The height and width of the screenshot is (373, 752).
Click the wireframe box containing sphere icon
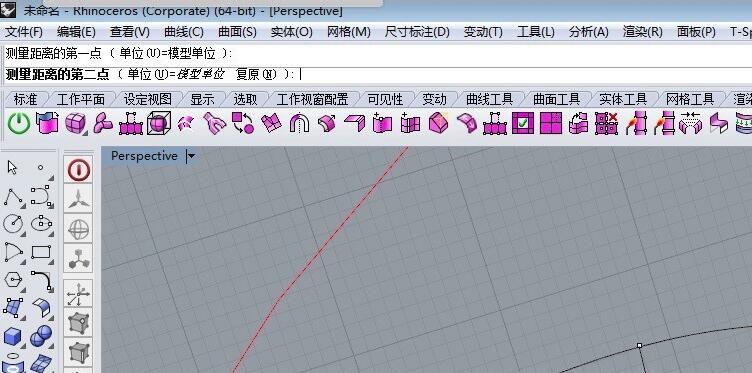[159, 124]
